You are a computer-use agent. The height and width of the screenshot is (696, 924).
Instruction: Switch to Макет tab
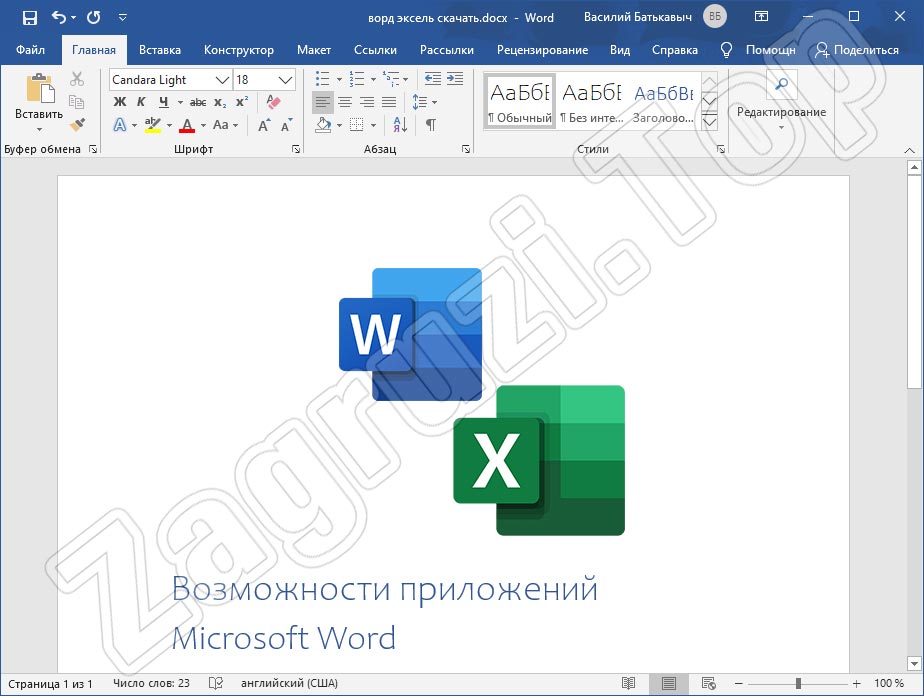pyautogui.click(x=314, y=50)
